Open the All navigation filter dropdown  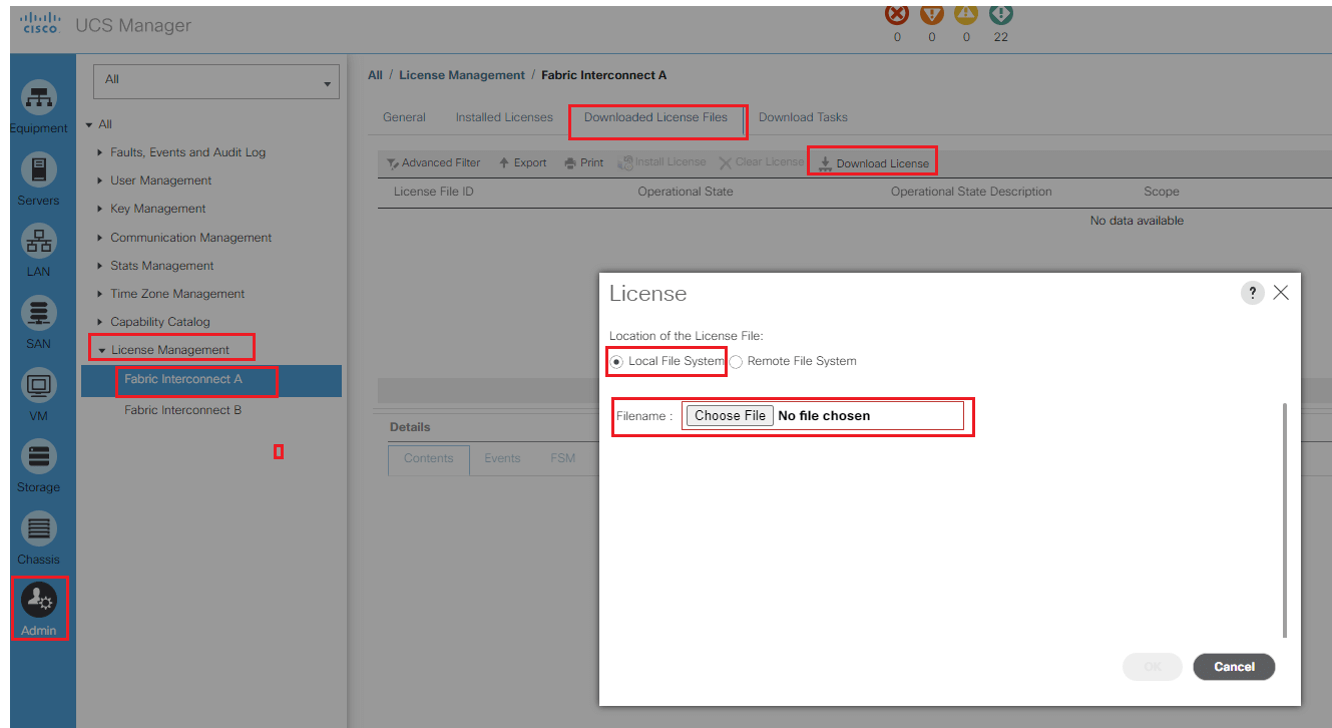coord(216,82)
